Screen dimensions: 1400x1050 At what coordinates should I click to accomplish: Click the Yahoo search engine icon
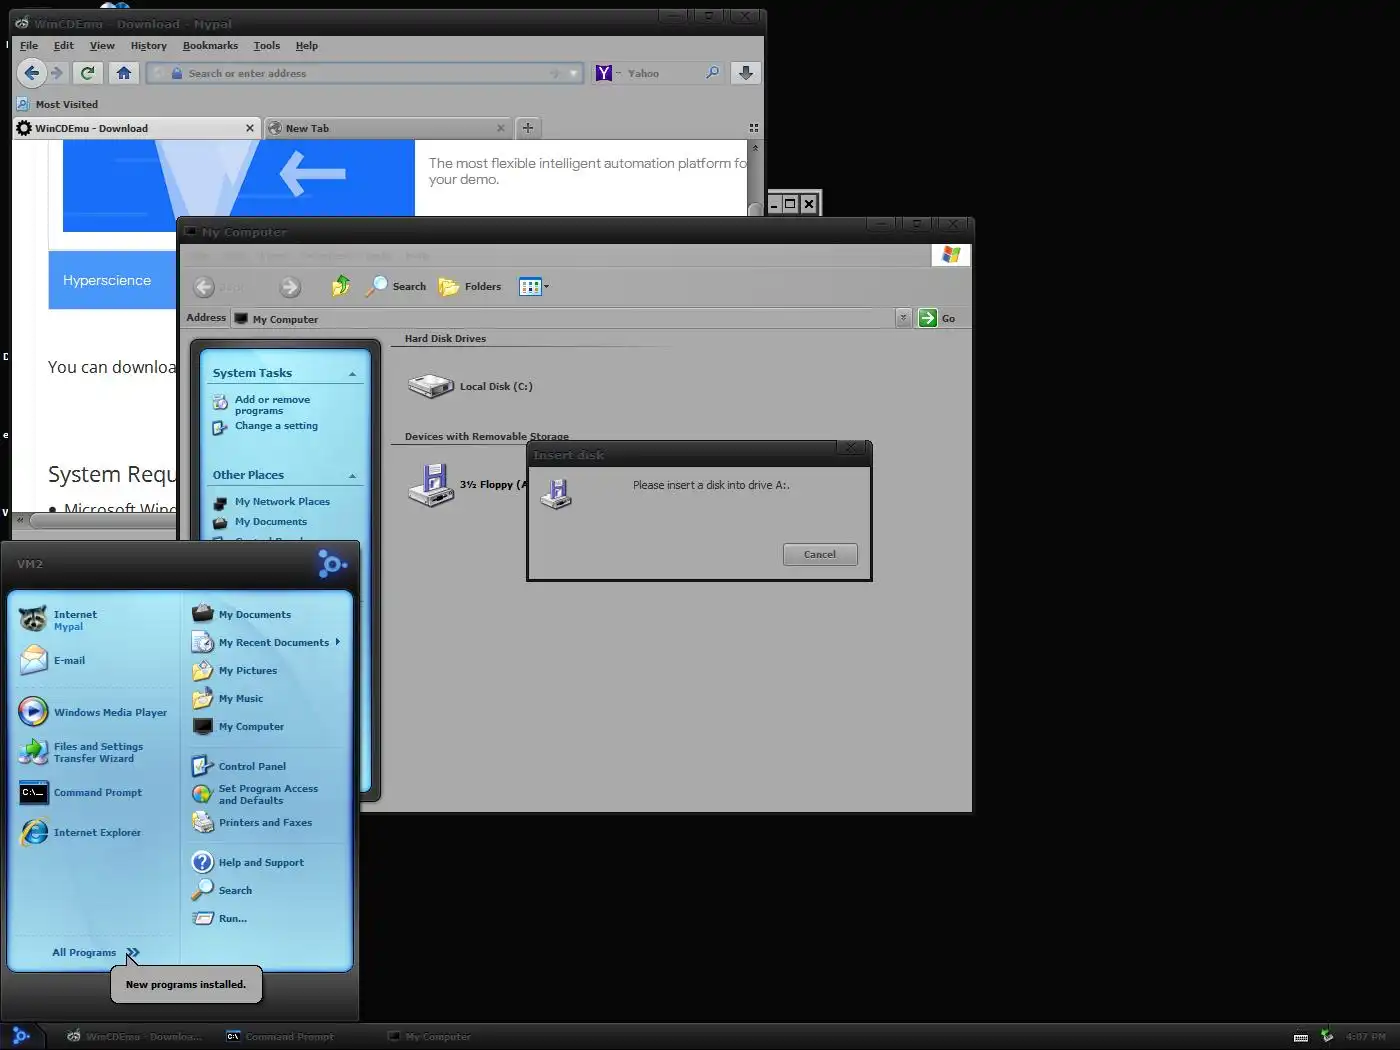(x=604, y=73)
